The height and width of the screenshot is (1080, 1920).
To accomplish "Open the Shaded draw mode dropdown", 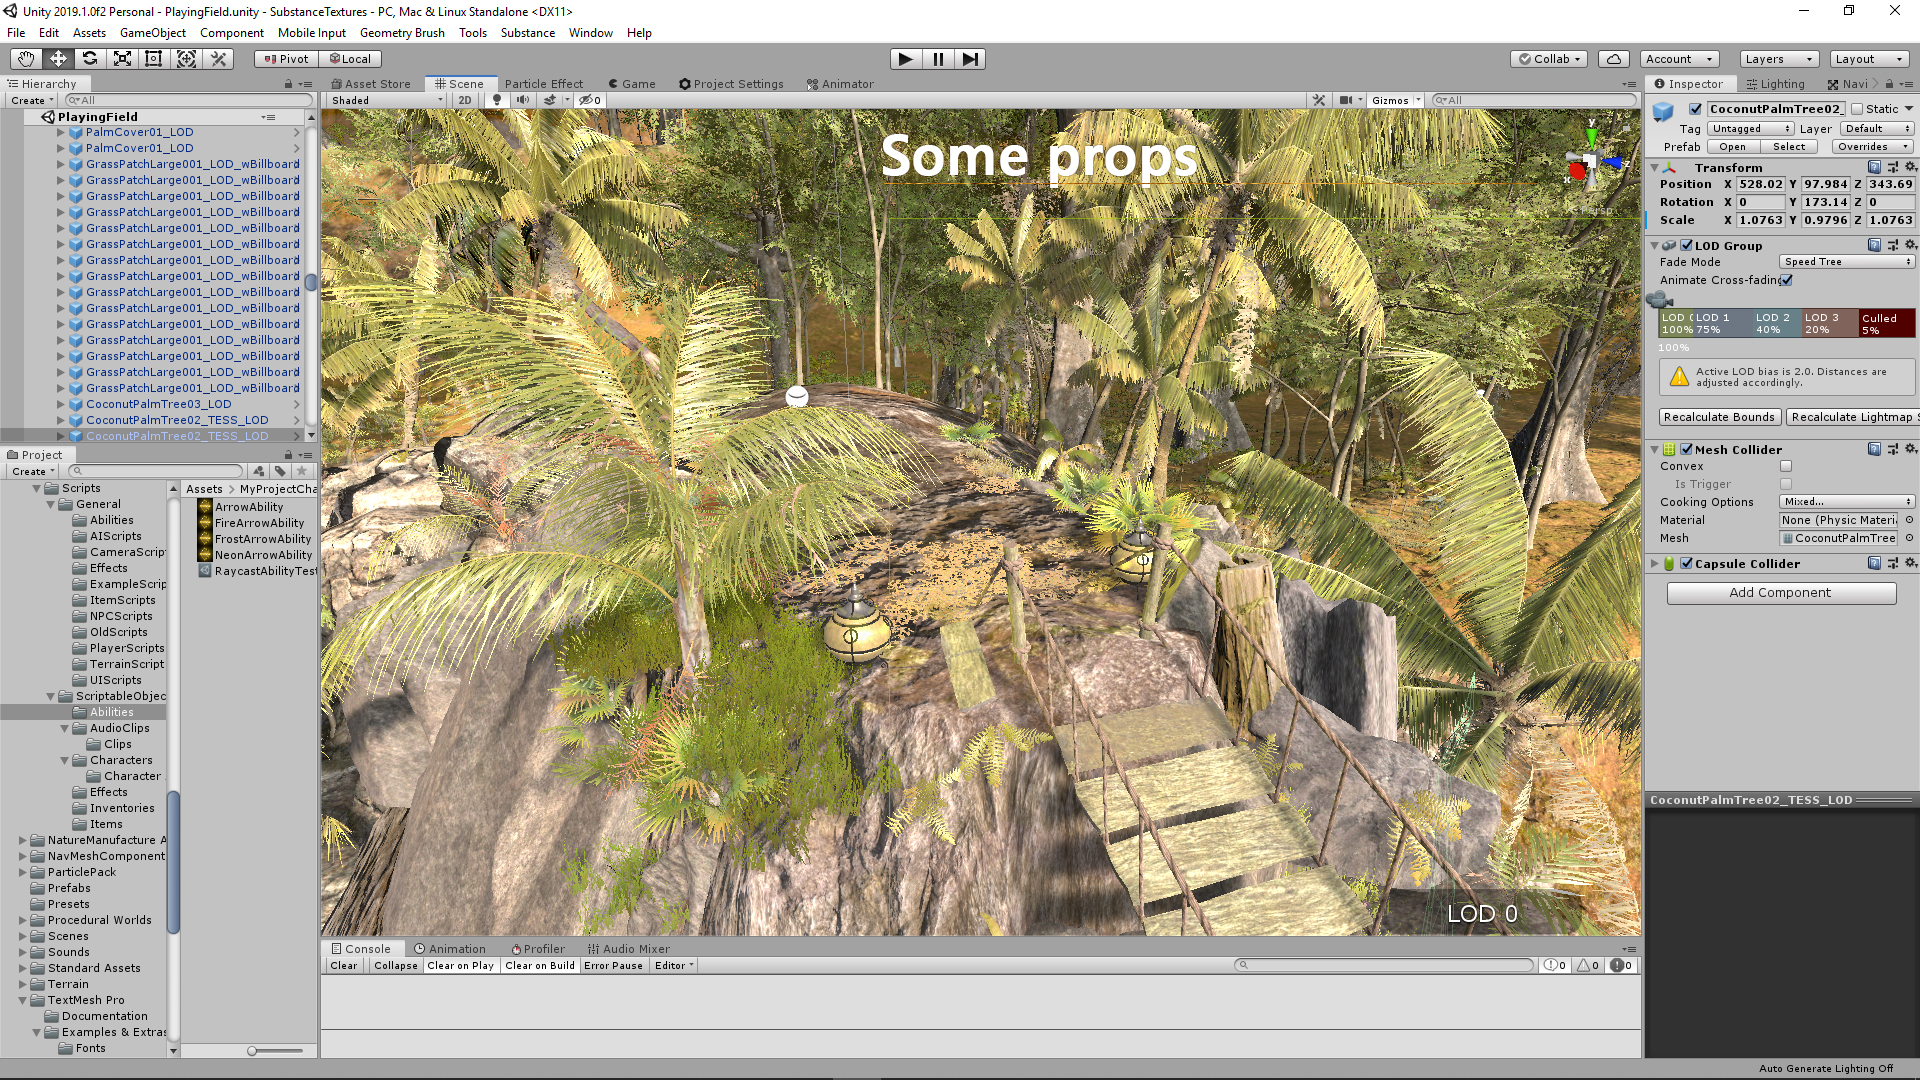I will pos(387,100).
